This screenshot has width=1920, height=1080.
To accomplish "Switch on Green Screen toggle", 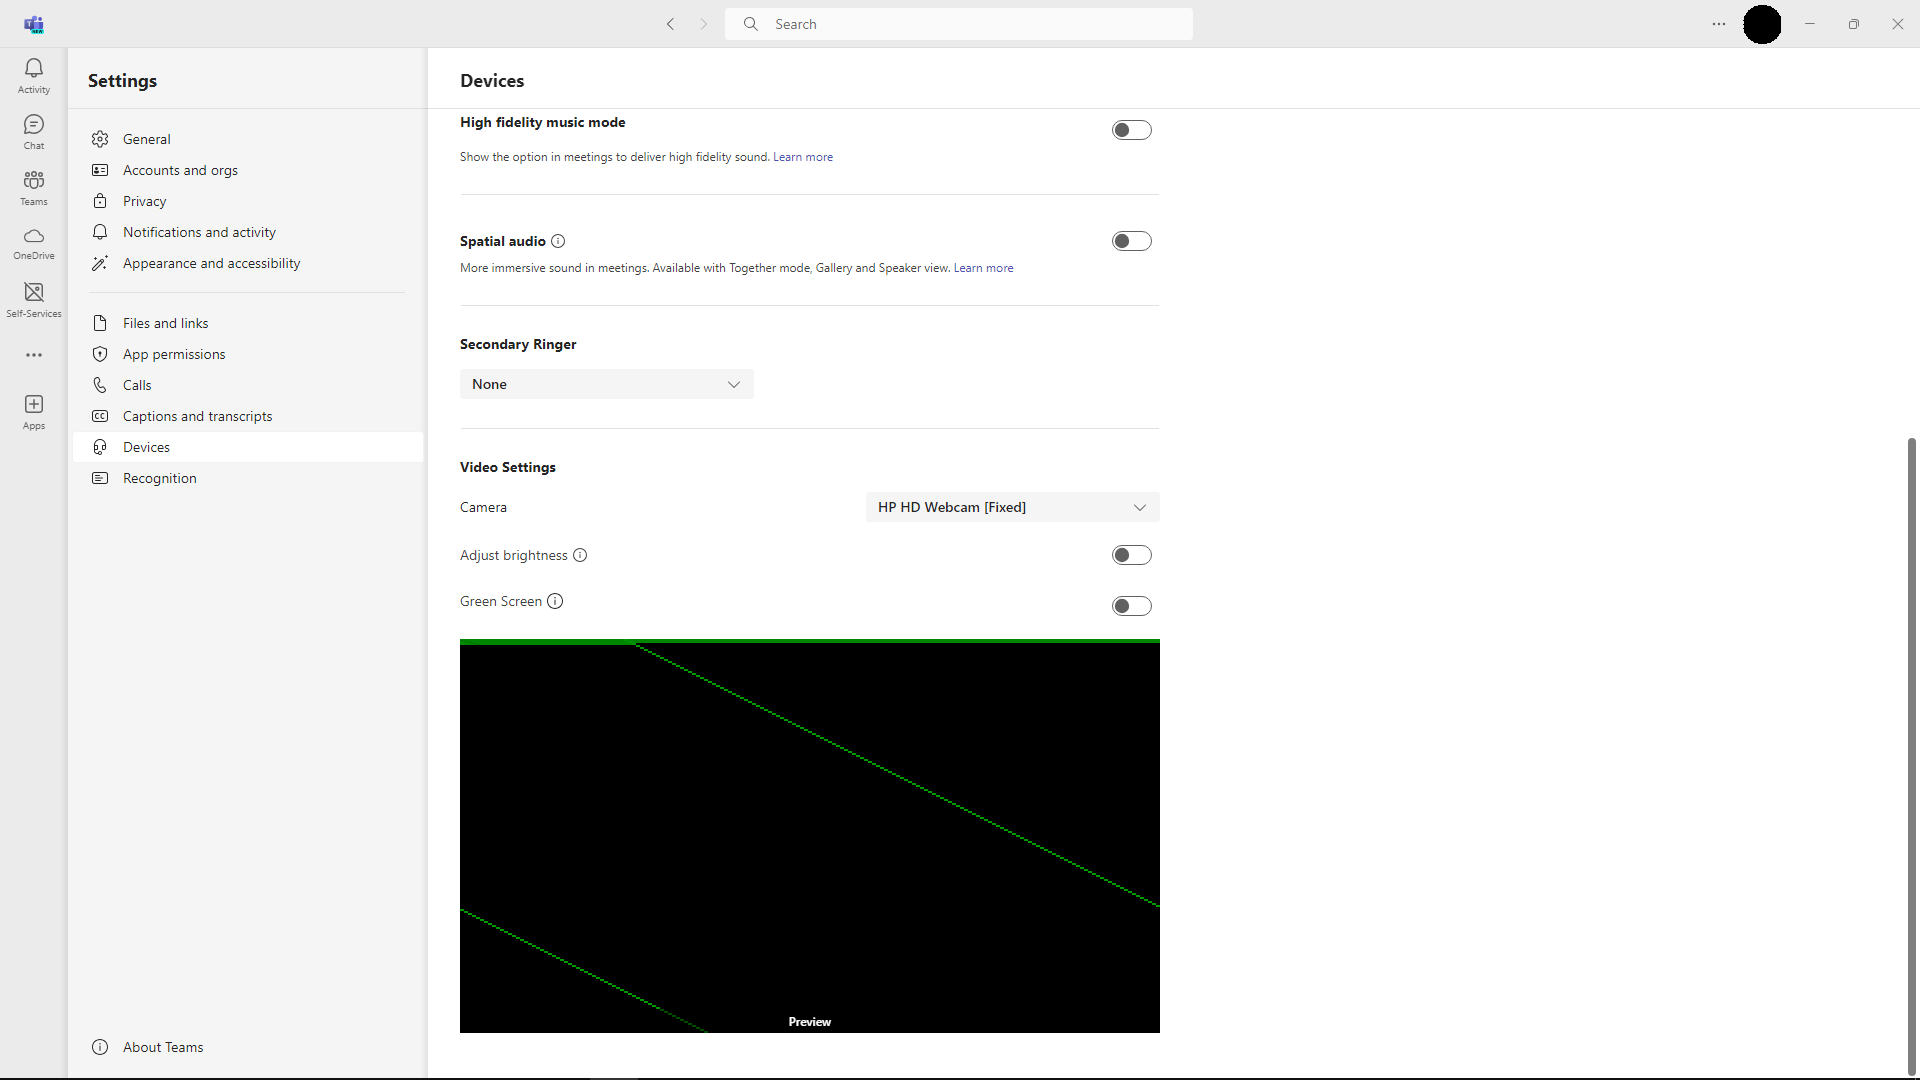I will [1131, 606].
